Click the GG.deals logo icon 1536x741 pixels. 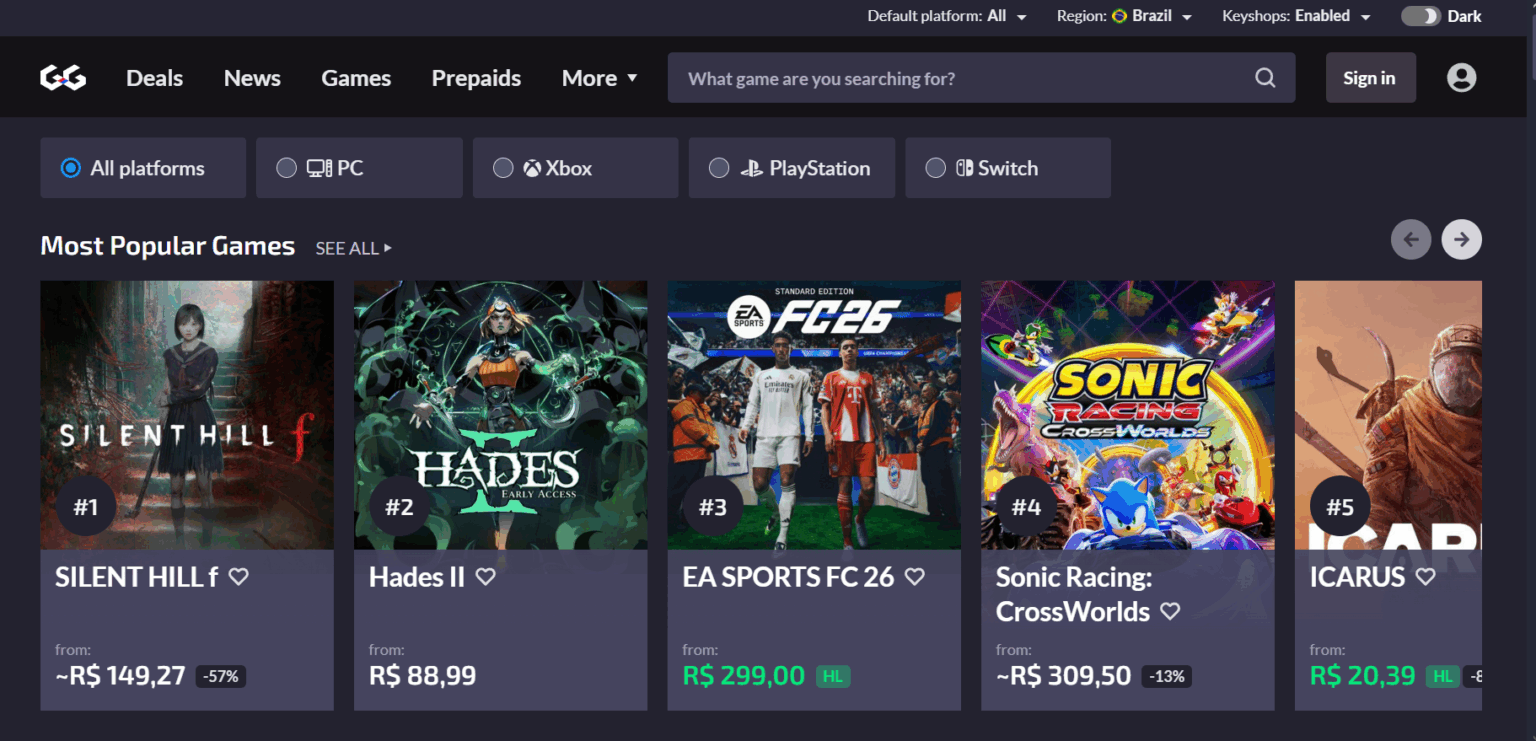point(63,78)
